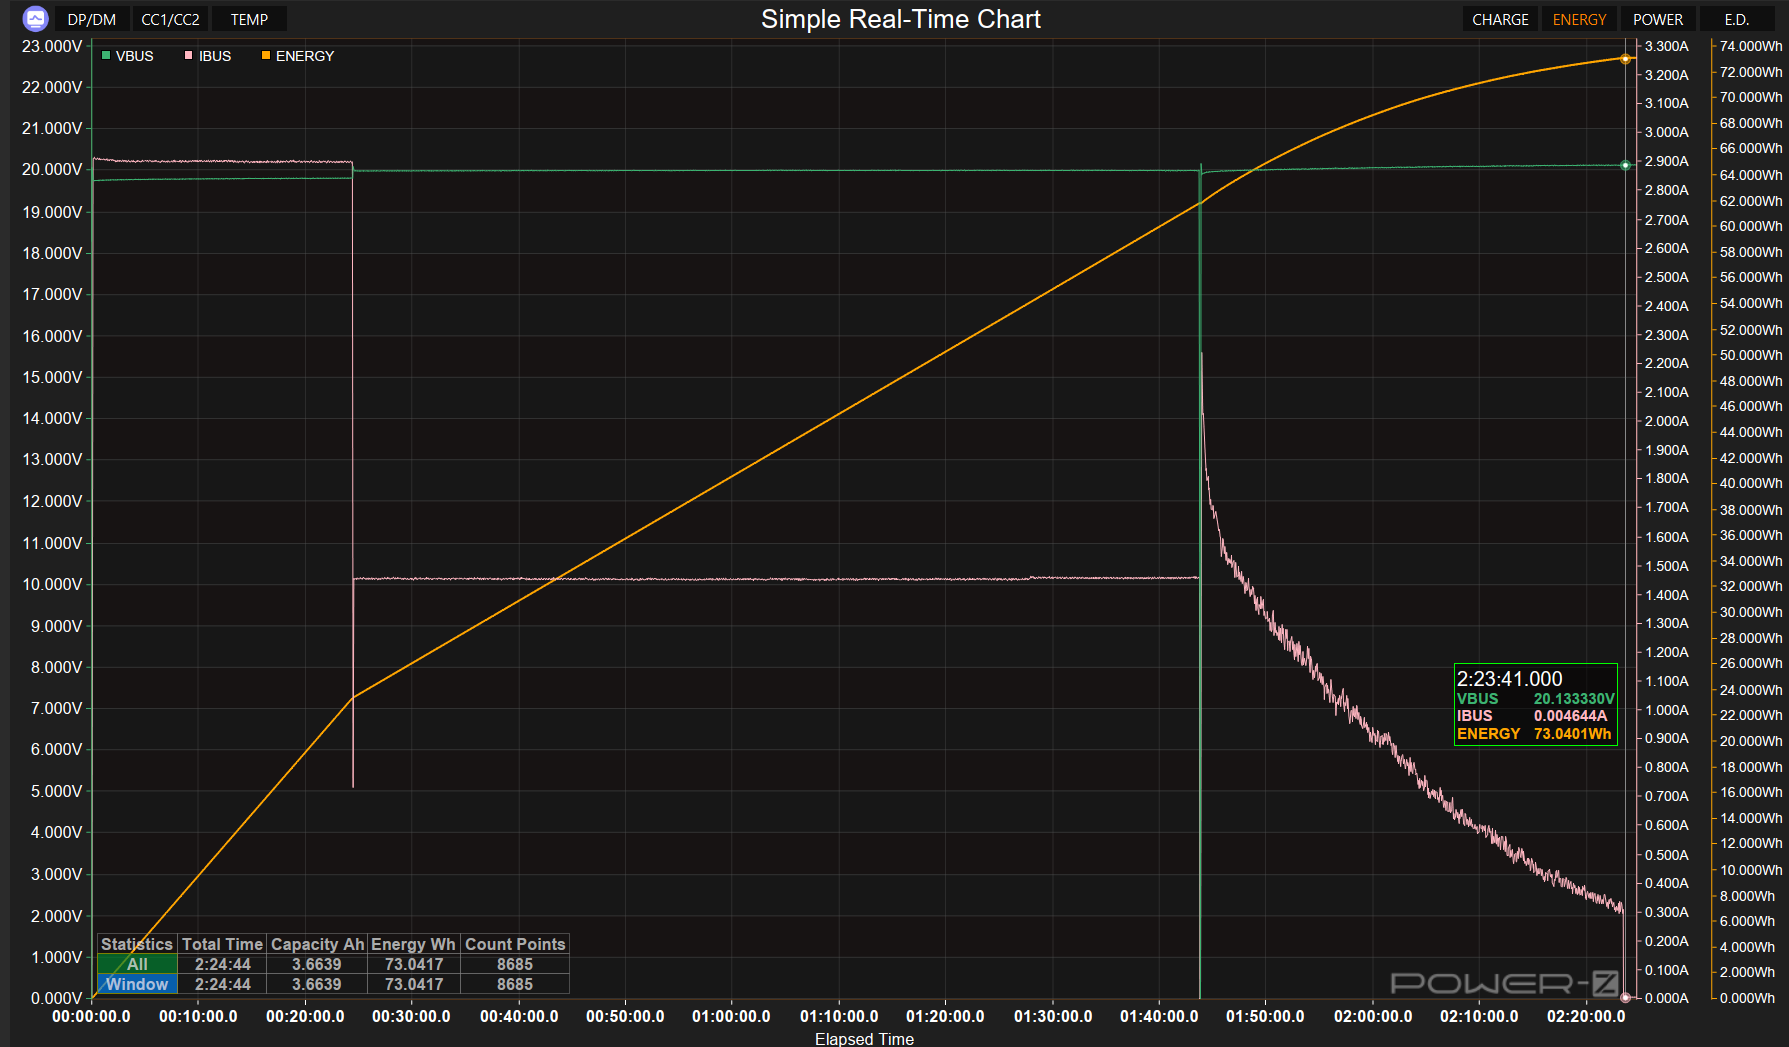Toggle the CHARGE curve button
Viewport: 1789px width, 1047px height.
click(x=1500, y=19)
